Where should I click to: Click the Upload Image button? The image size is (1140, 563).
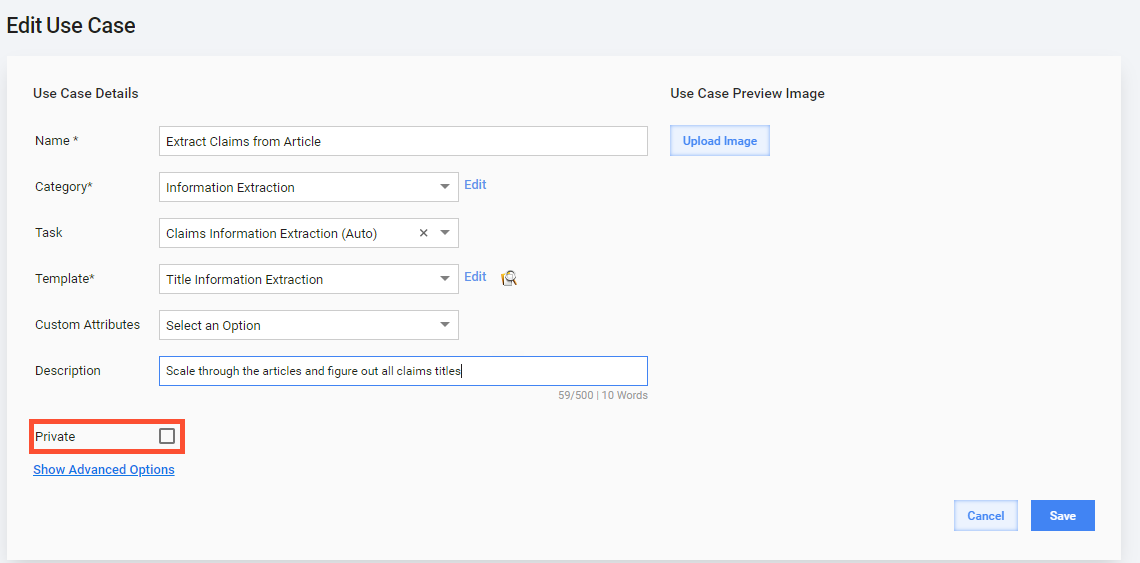(720, 141)
